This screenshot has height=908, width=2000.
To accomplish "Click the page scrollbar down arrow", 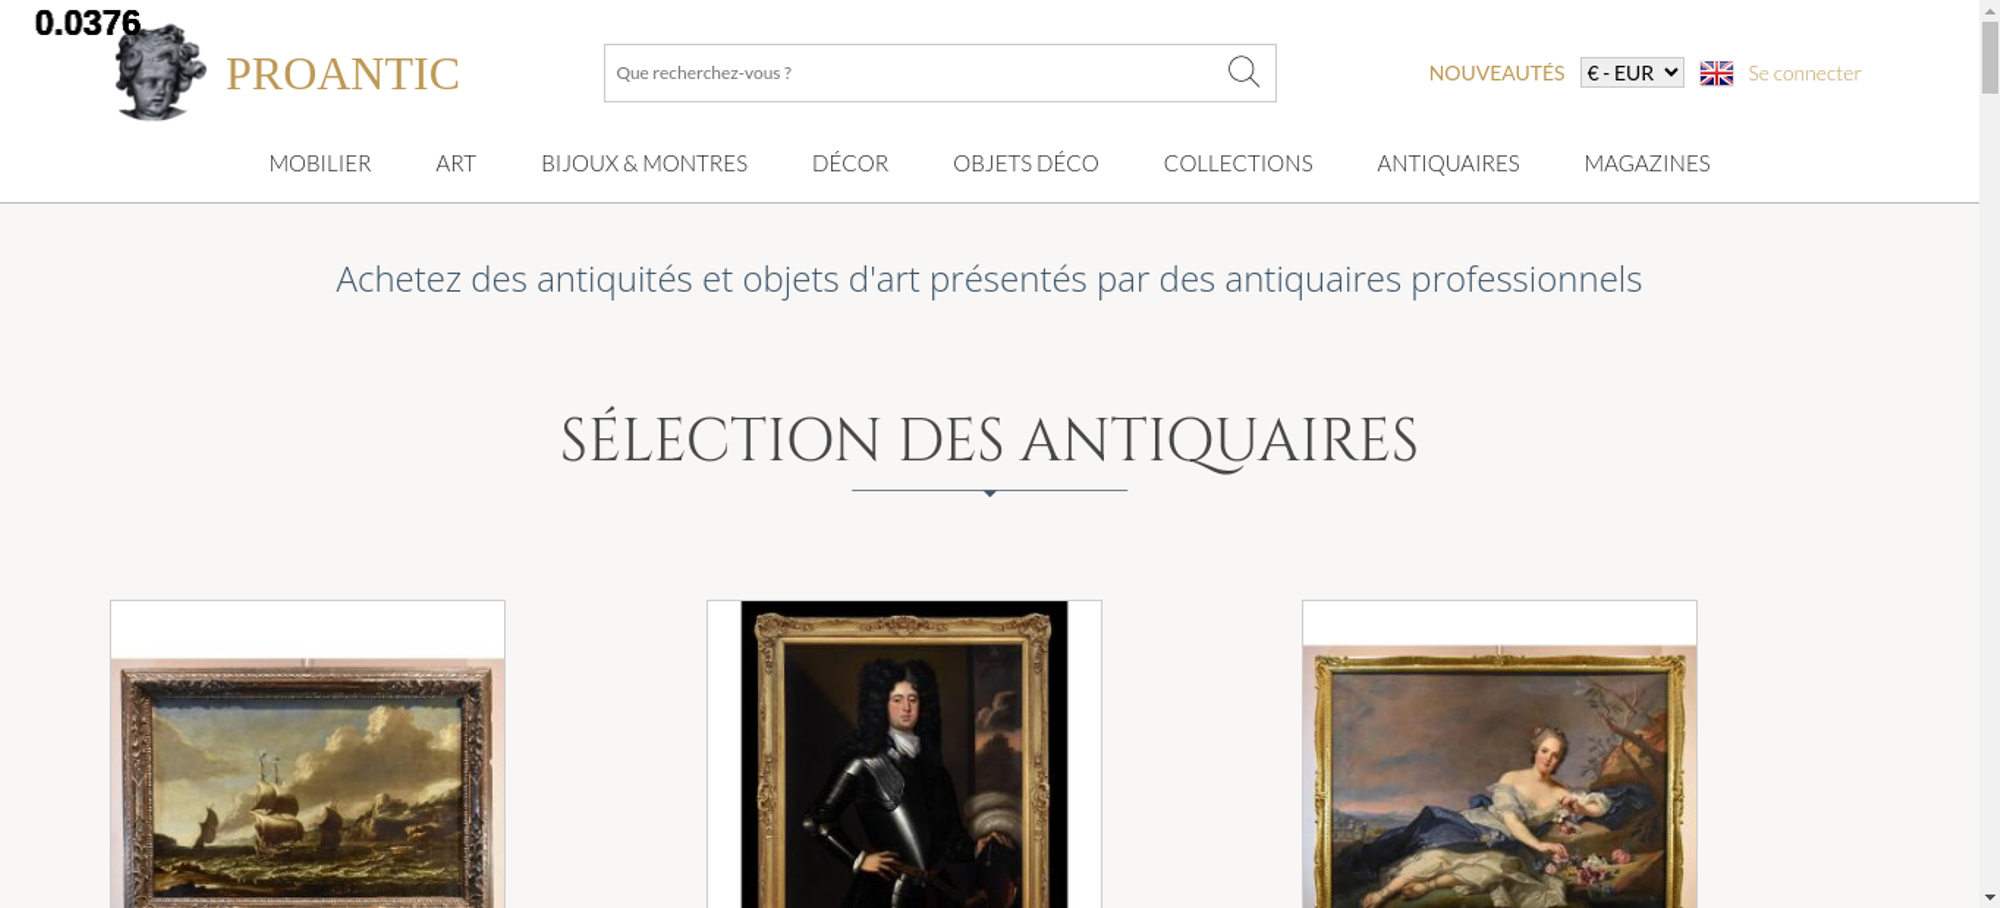I will [x=1990, y=897].
